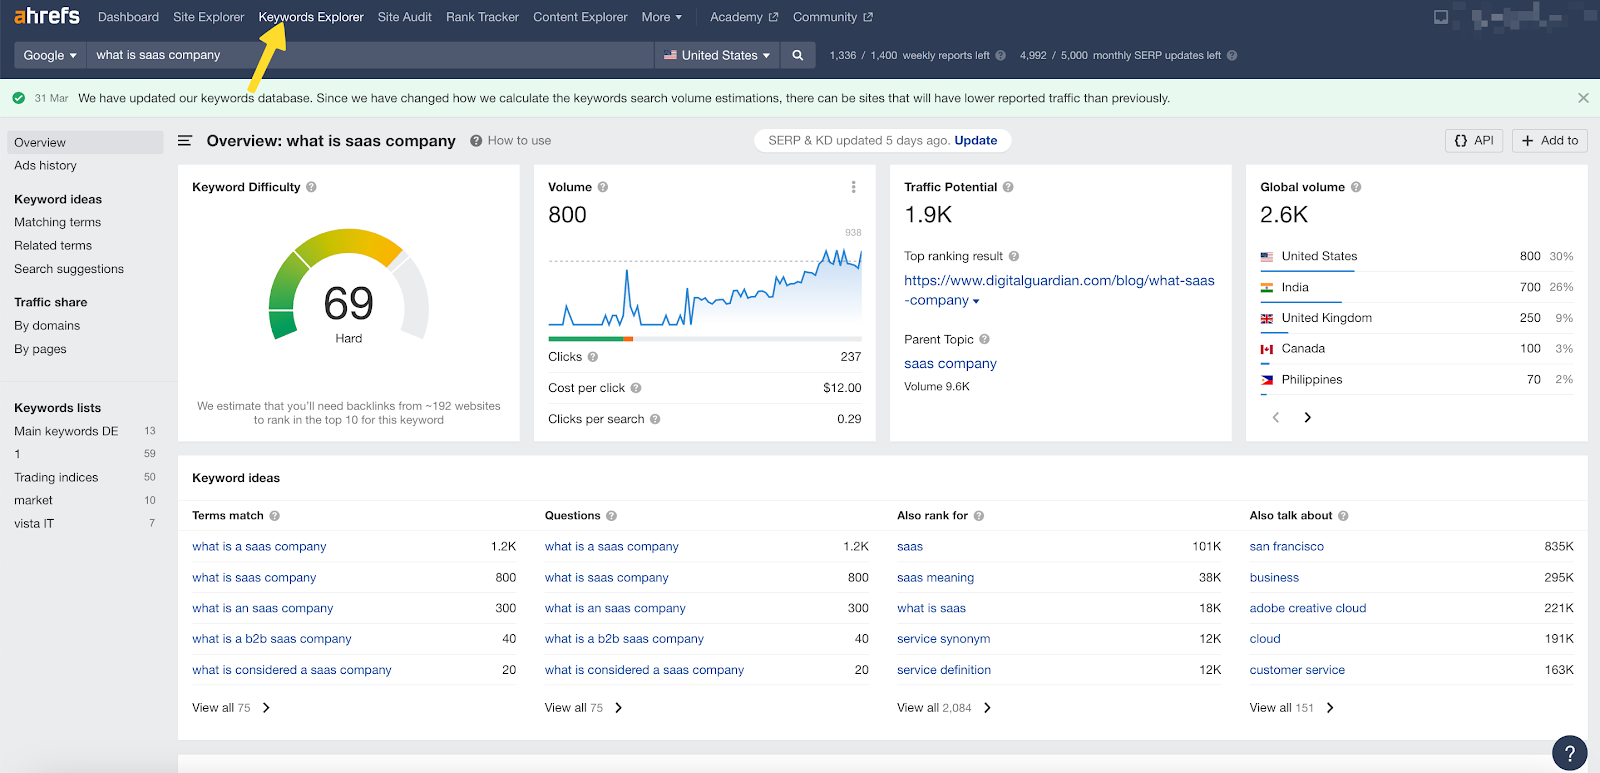Click the Clicks per search help icon
The image size is (1600, 773).
(x=655, y=419)
